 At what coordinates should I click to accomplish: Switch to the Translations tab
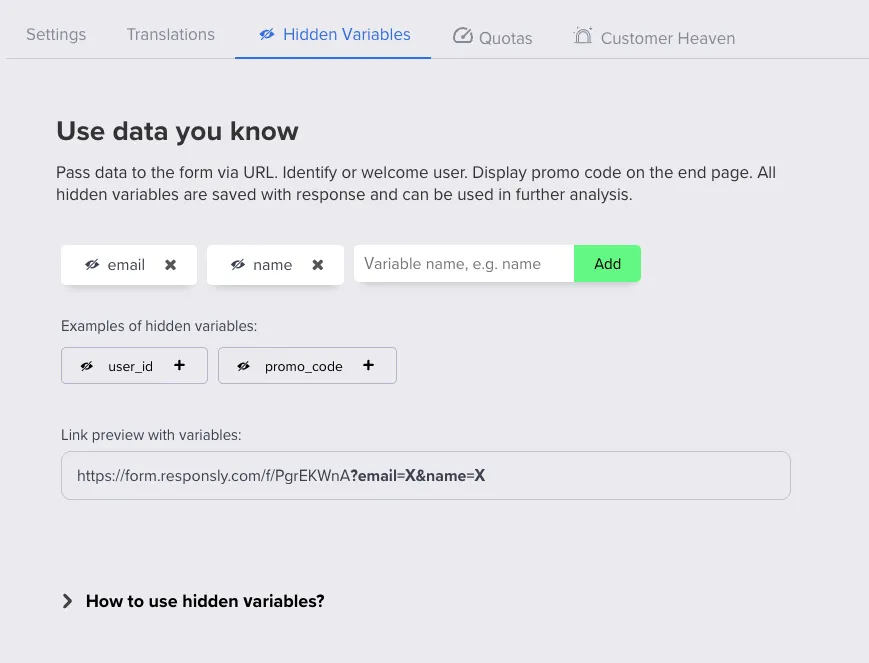click(x=170, y=34)
